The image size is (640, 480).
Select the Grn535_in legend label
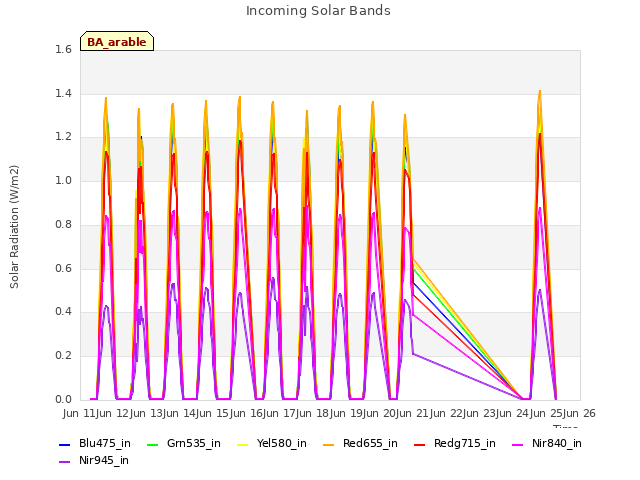tap(193, 444)
